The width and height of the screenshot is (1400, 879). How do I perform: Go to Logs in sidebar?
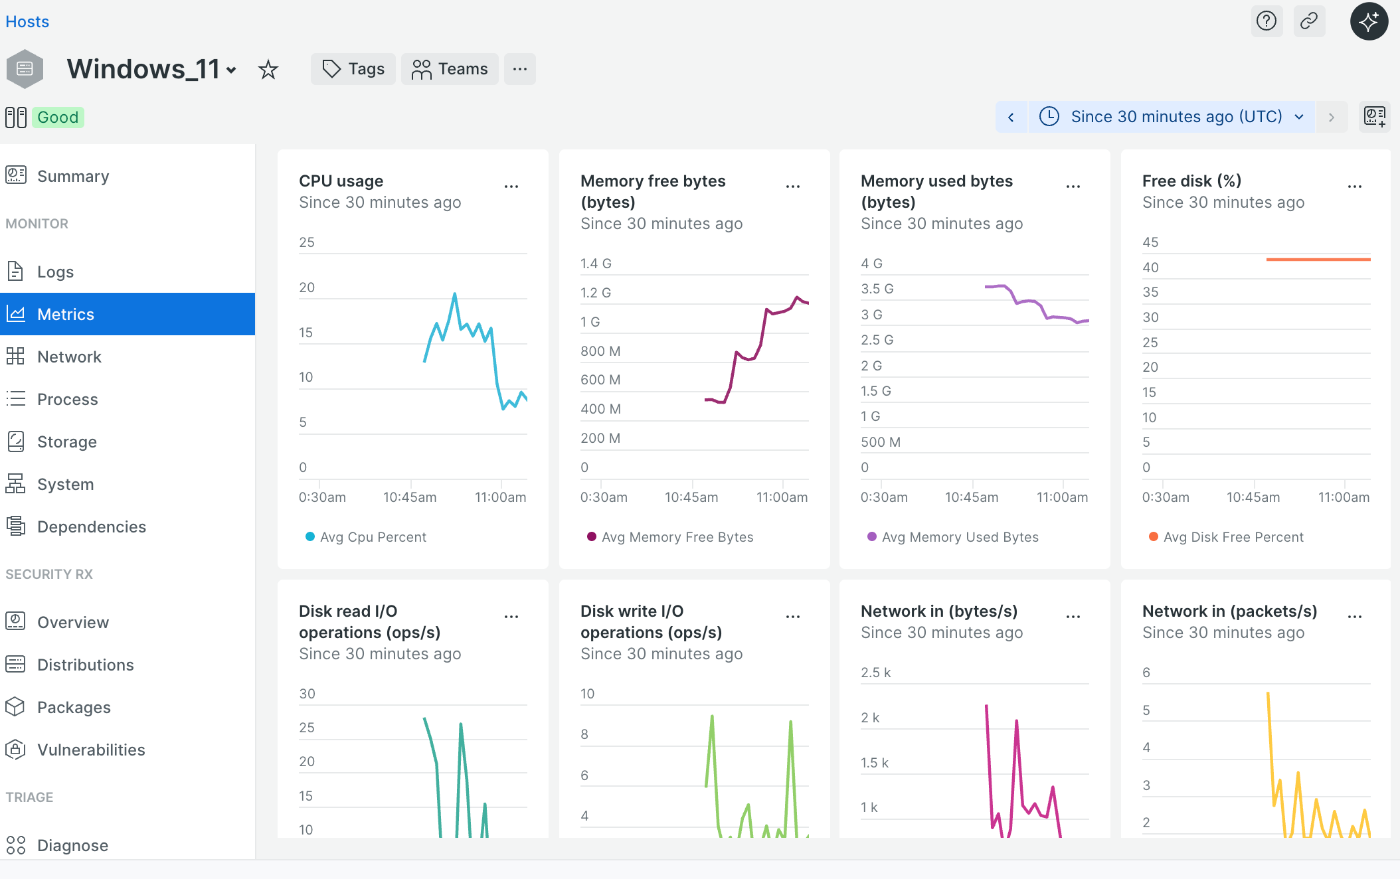click(x=127, y=271)
